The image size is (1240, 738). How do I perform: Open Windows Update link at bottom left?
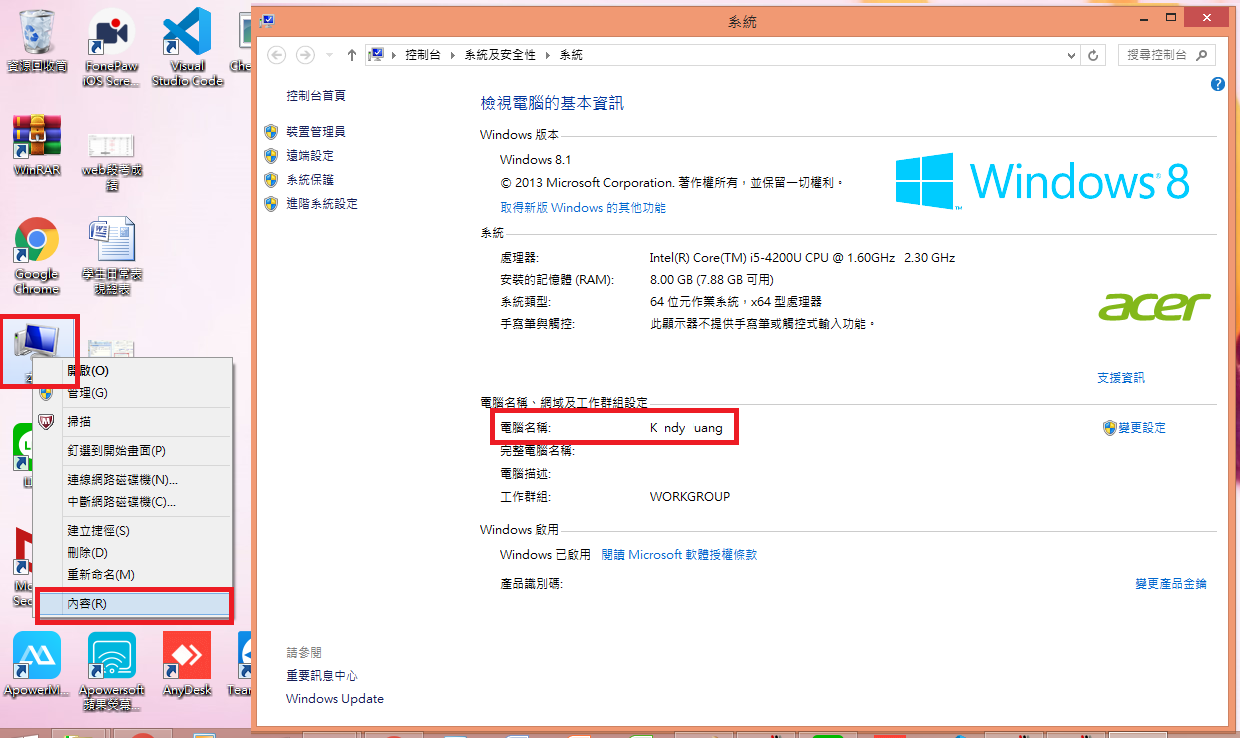tap(335, 699)
